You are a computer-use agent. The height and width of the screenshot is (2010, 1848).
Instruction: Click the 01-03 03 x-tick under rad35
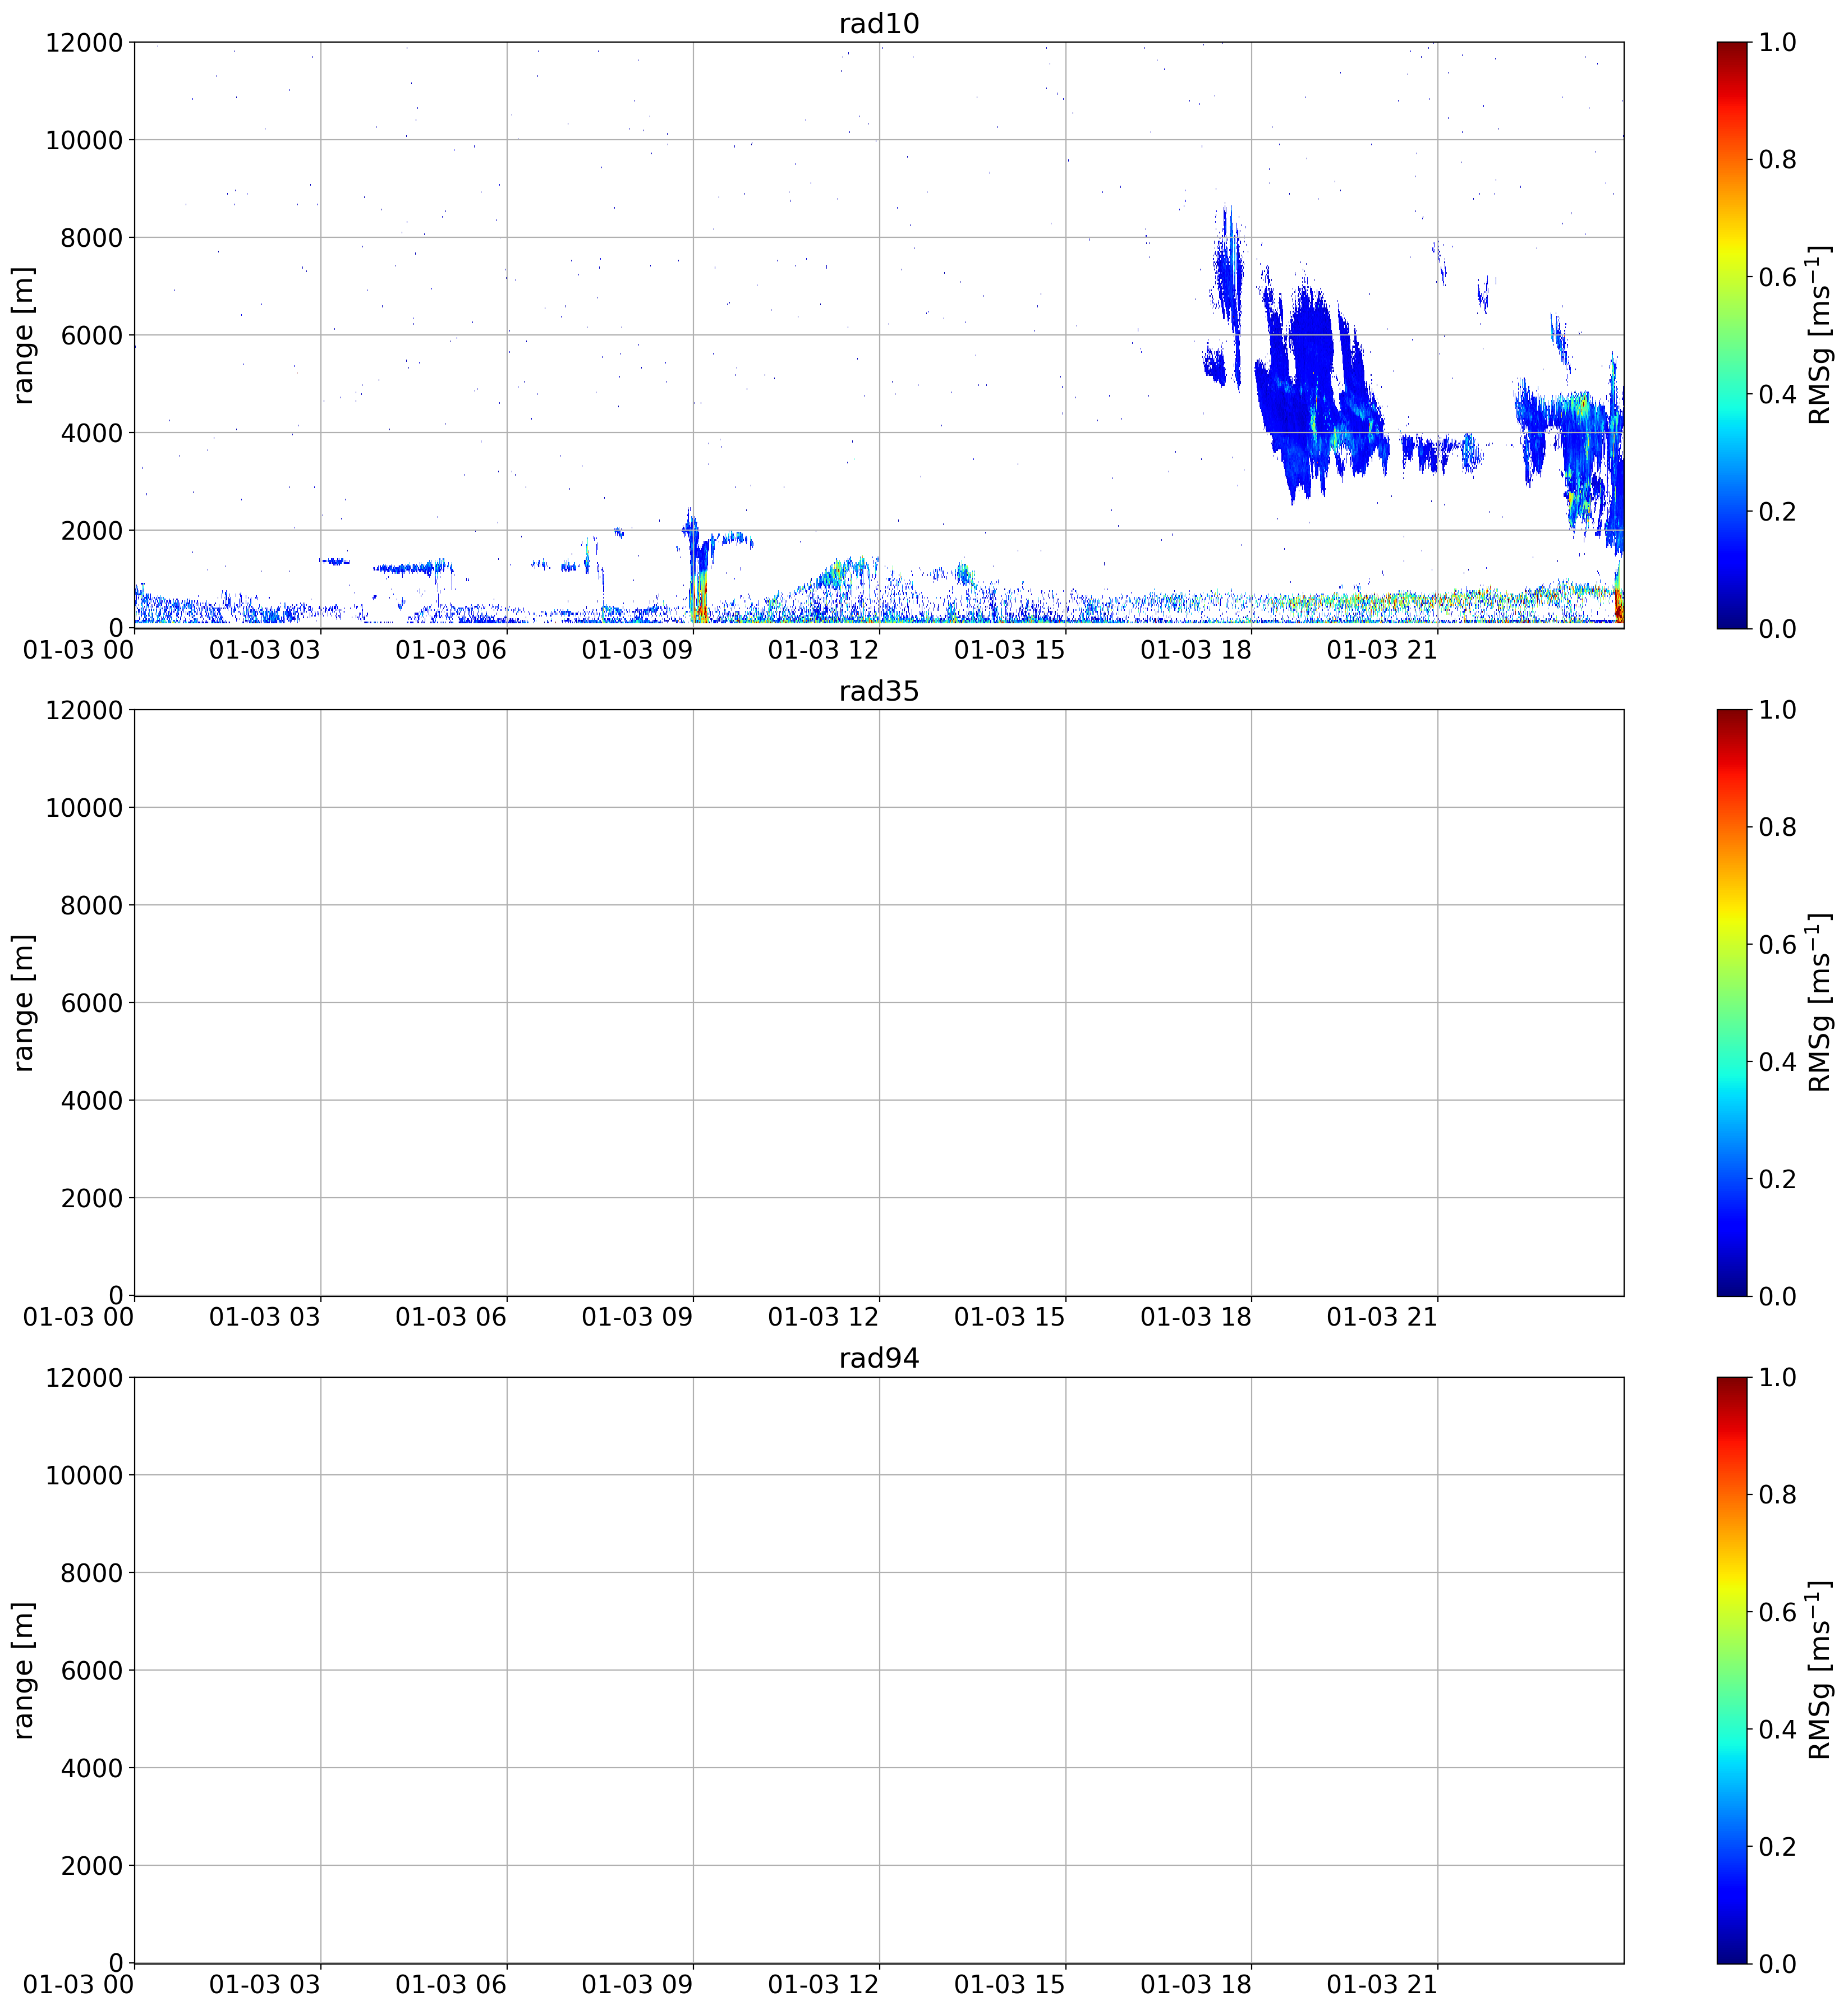tap(265, 1317)
